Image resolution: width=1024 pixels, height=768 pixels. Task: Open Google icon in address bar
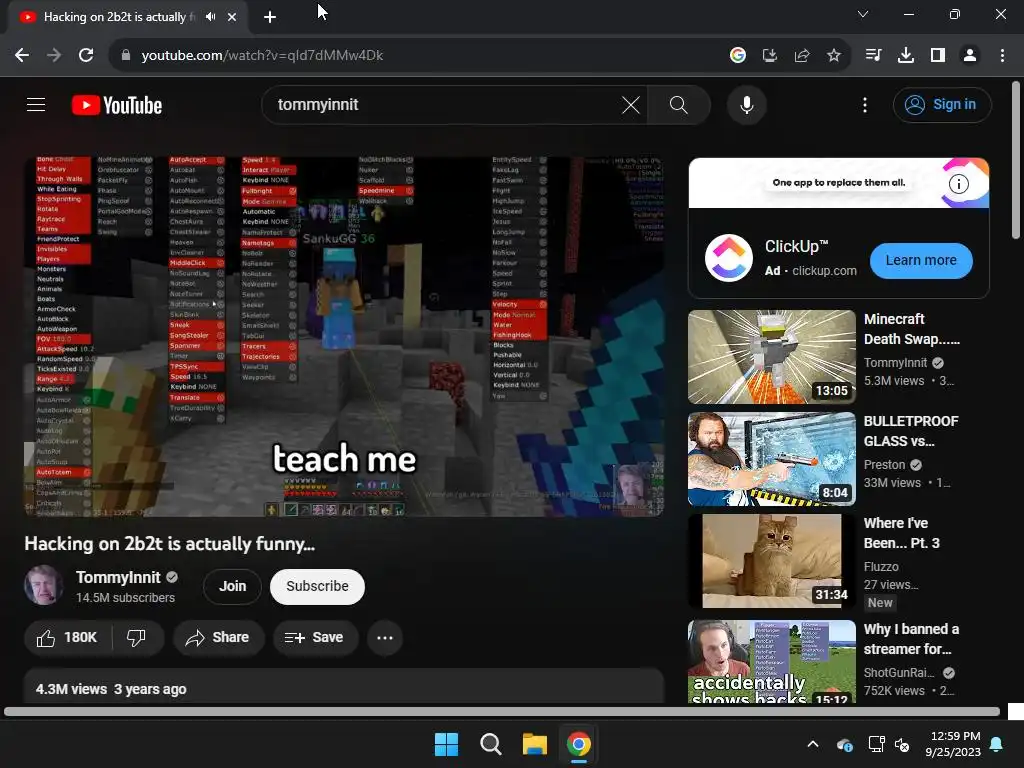pos(737,56)
